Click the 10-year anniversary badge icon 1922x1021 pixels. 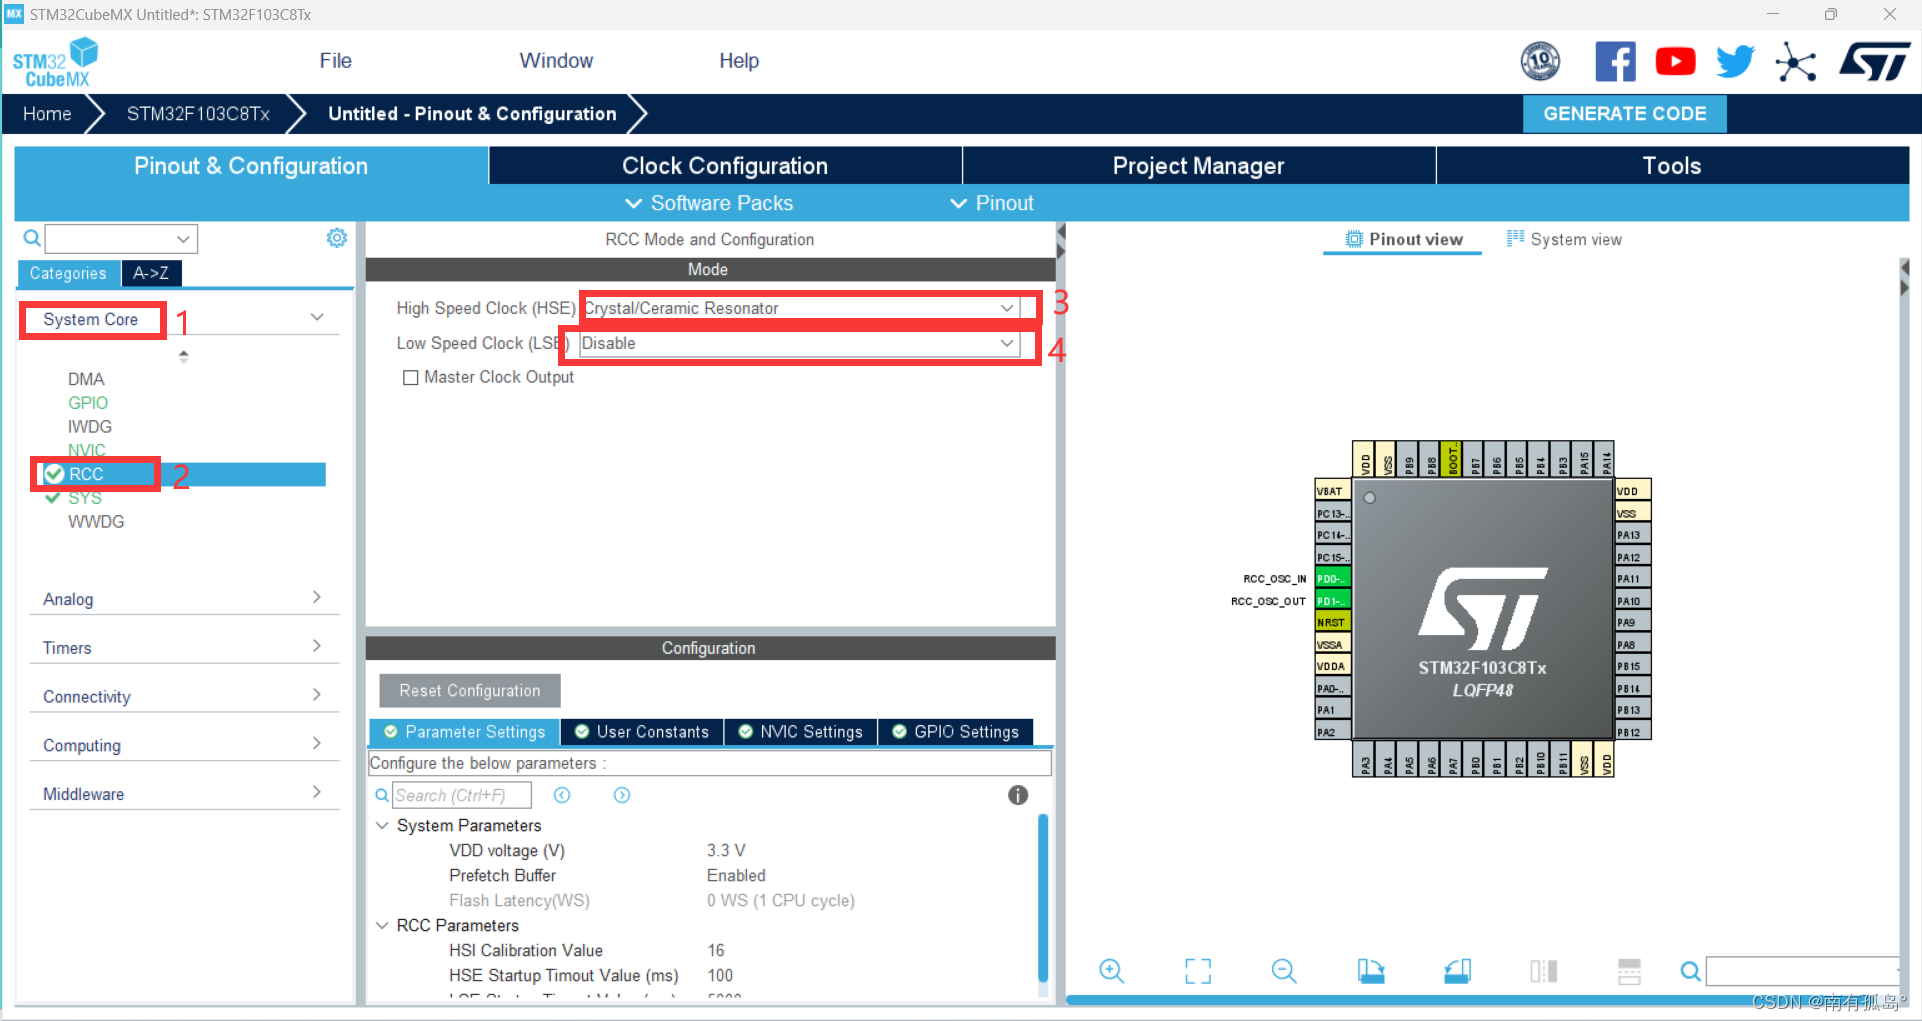(x=1540, y=62)
